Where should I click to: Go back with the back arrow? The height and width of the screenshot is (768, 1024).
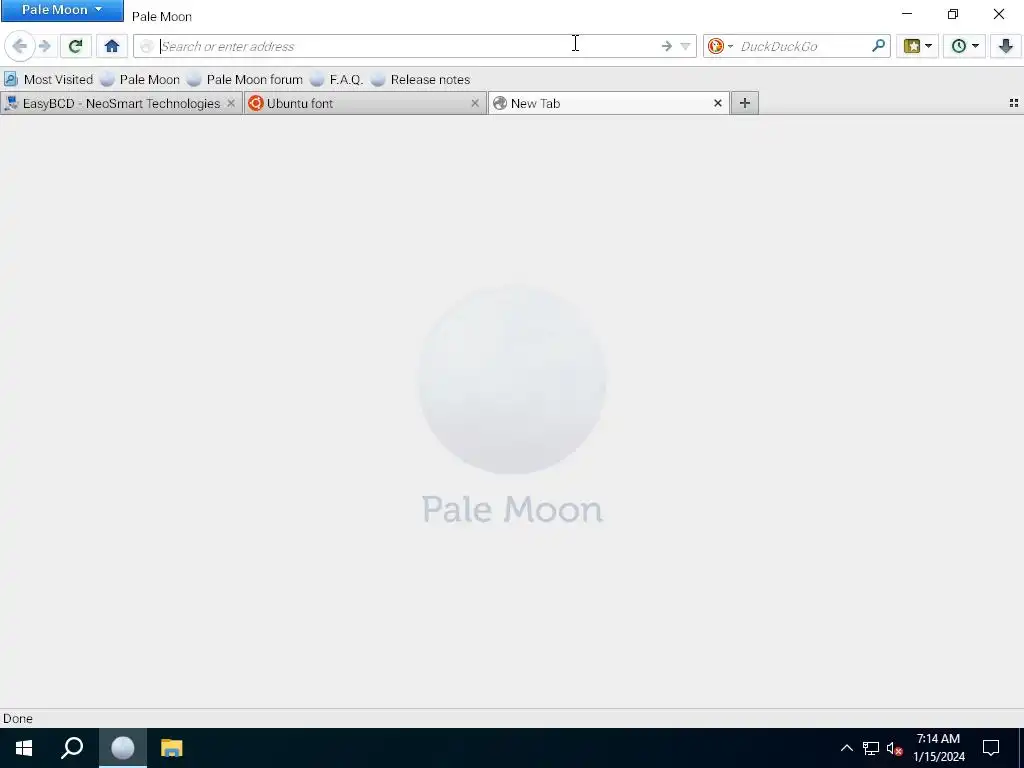pyautogui.click(x=20, y=46)
